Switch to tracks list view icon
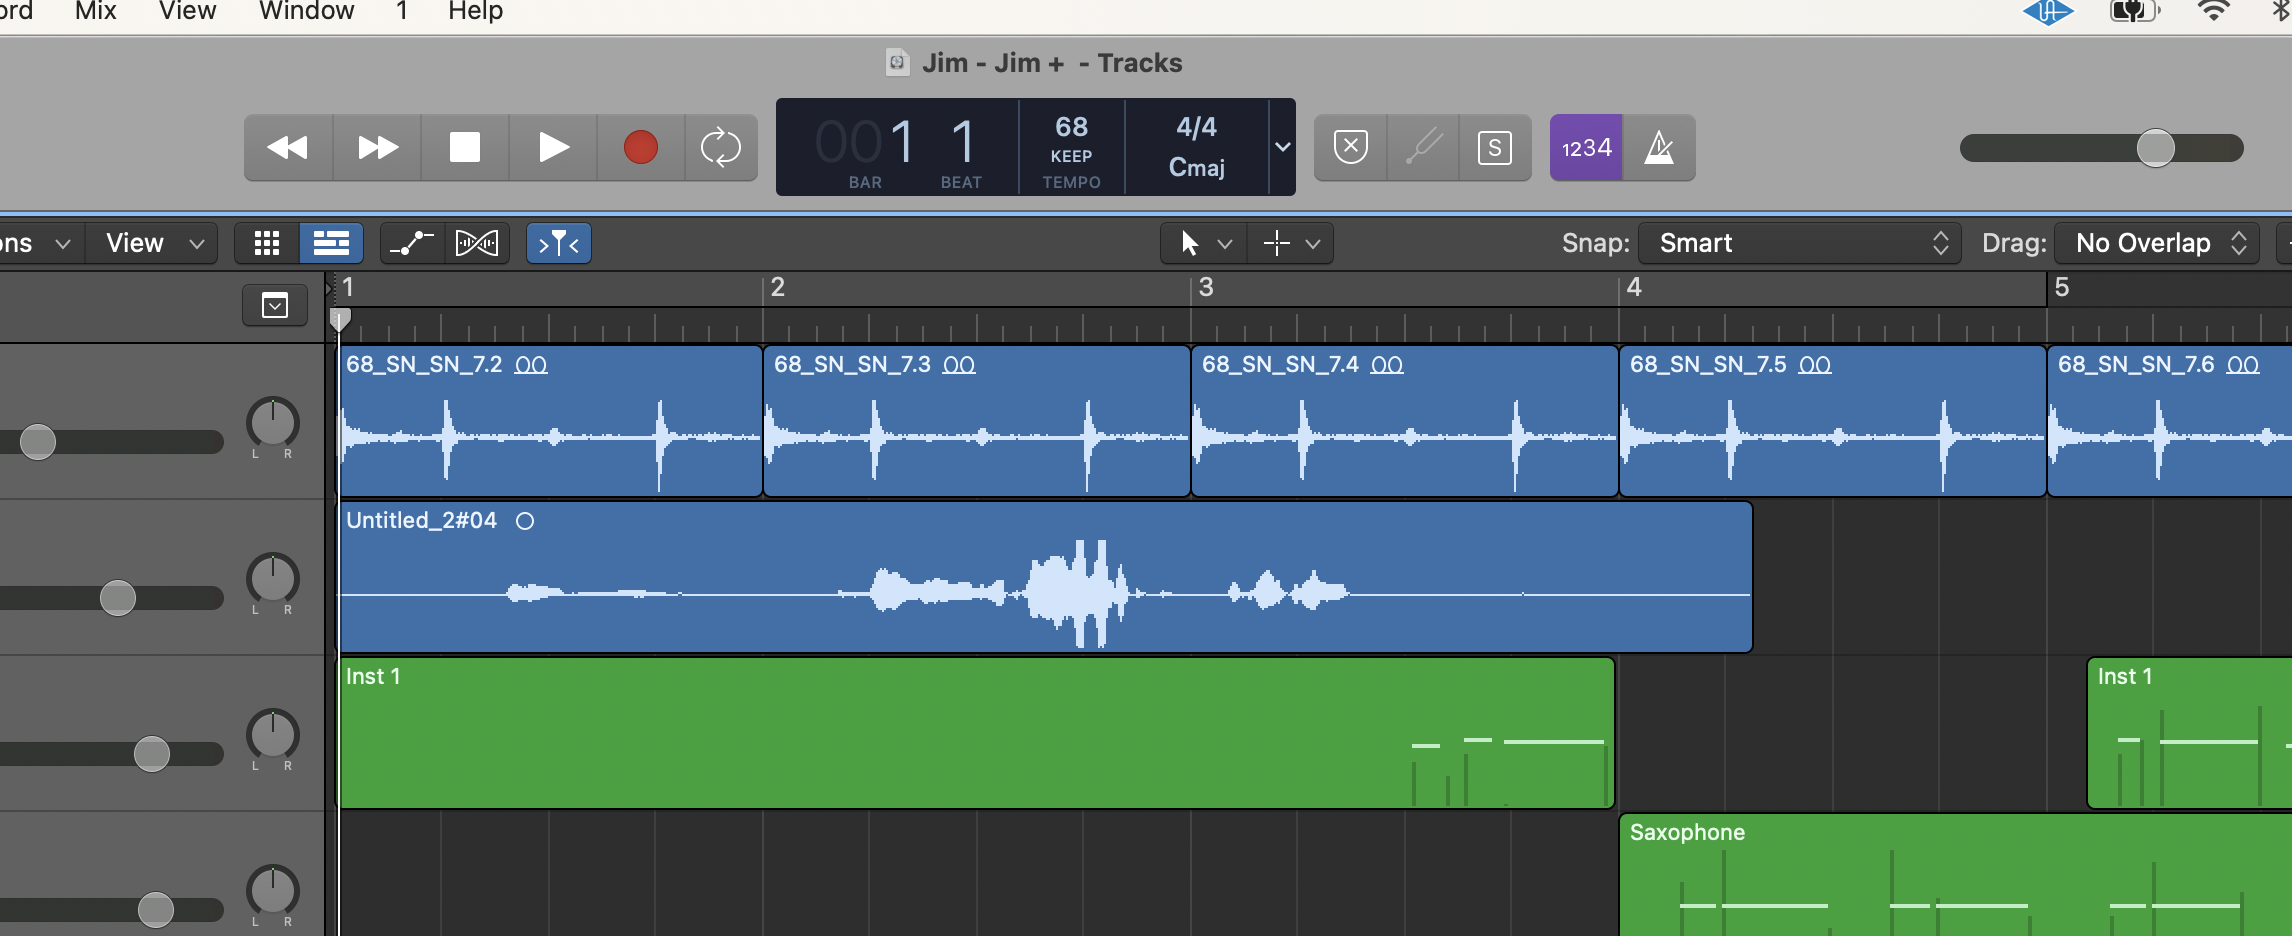2292x936 pixels. click(331, 243)
